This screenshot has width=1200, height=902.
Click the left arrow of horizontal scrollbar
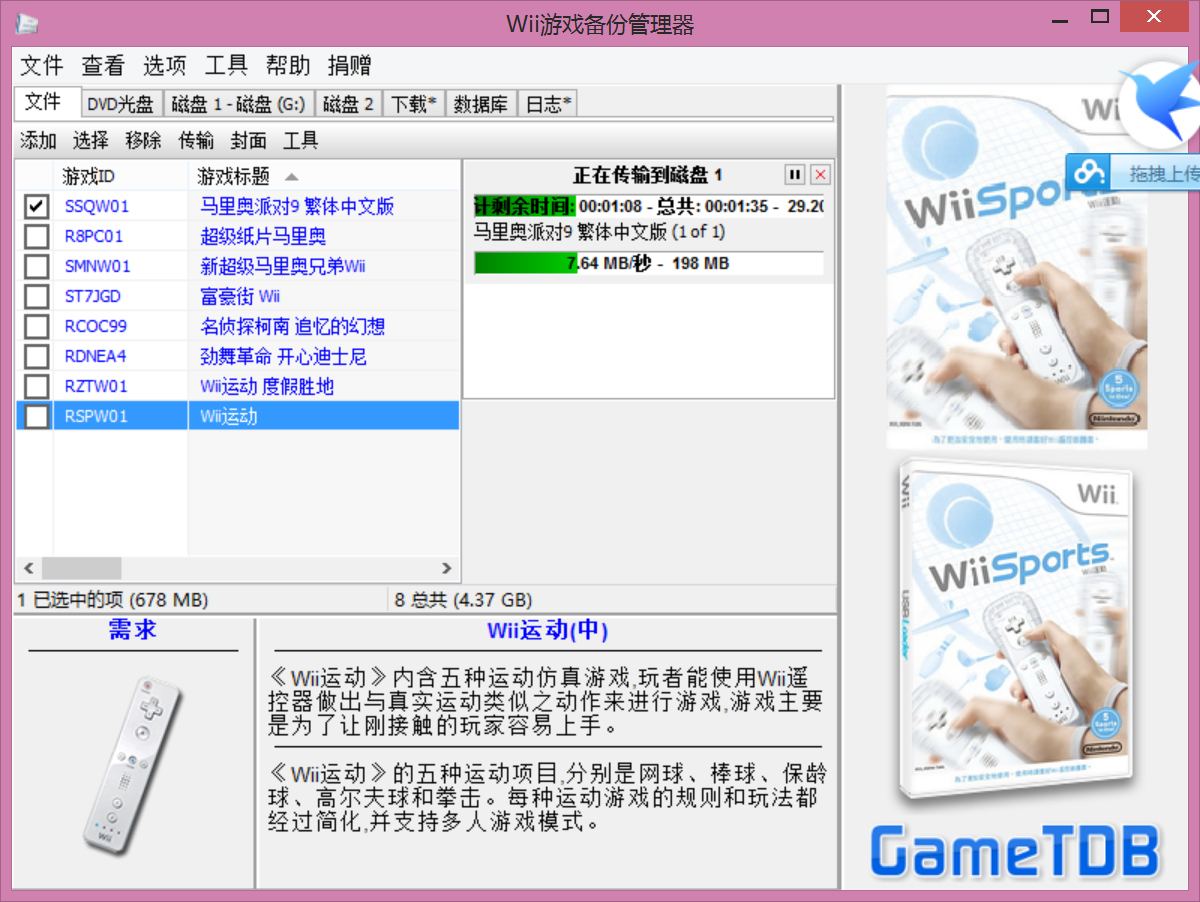click(28, 568)
